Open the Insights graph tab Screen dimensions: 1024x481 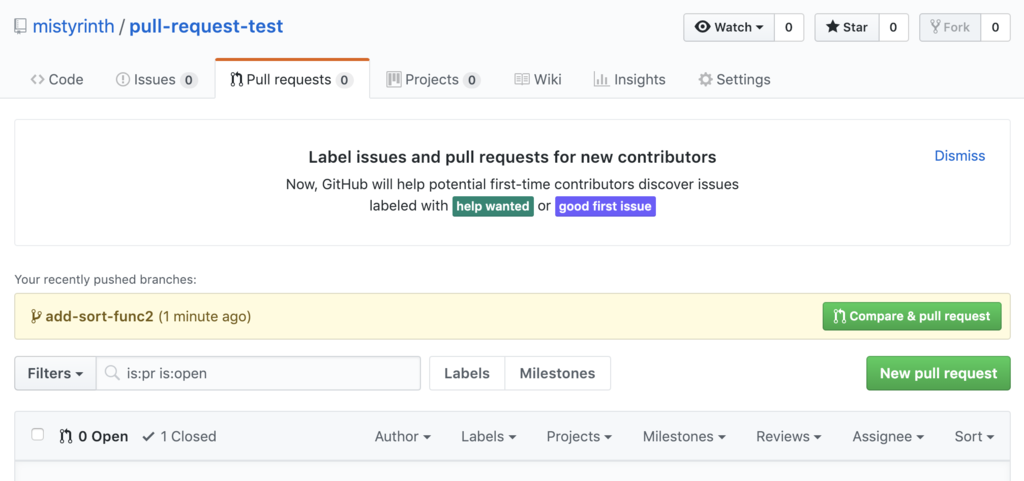[x=629, y=79]
